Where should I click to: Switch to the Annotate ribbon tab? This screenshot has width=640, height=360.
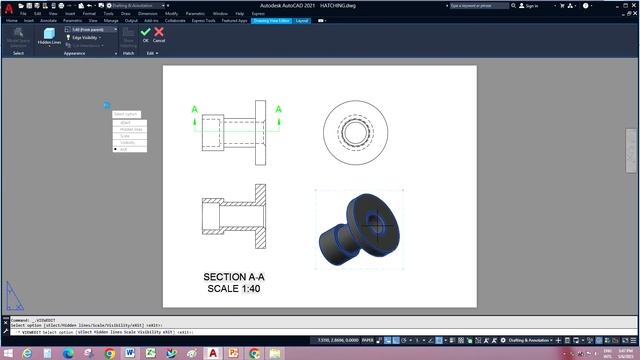click(48, 20)
